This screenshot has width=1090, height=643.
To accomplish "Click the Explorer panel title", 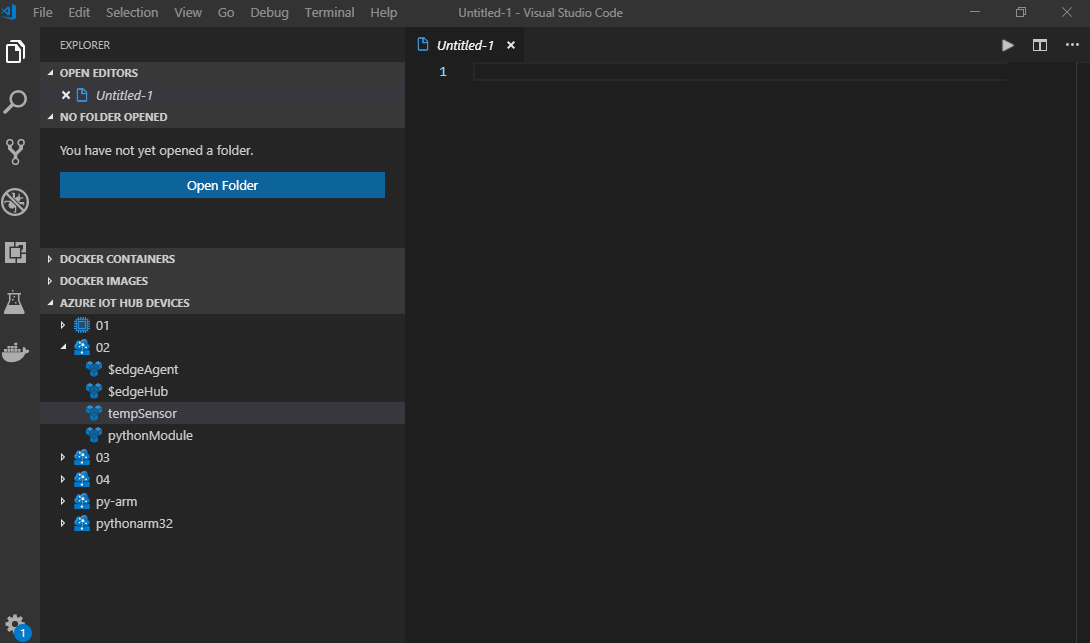I will pos(85,45).
